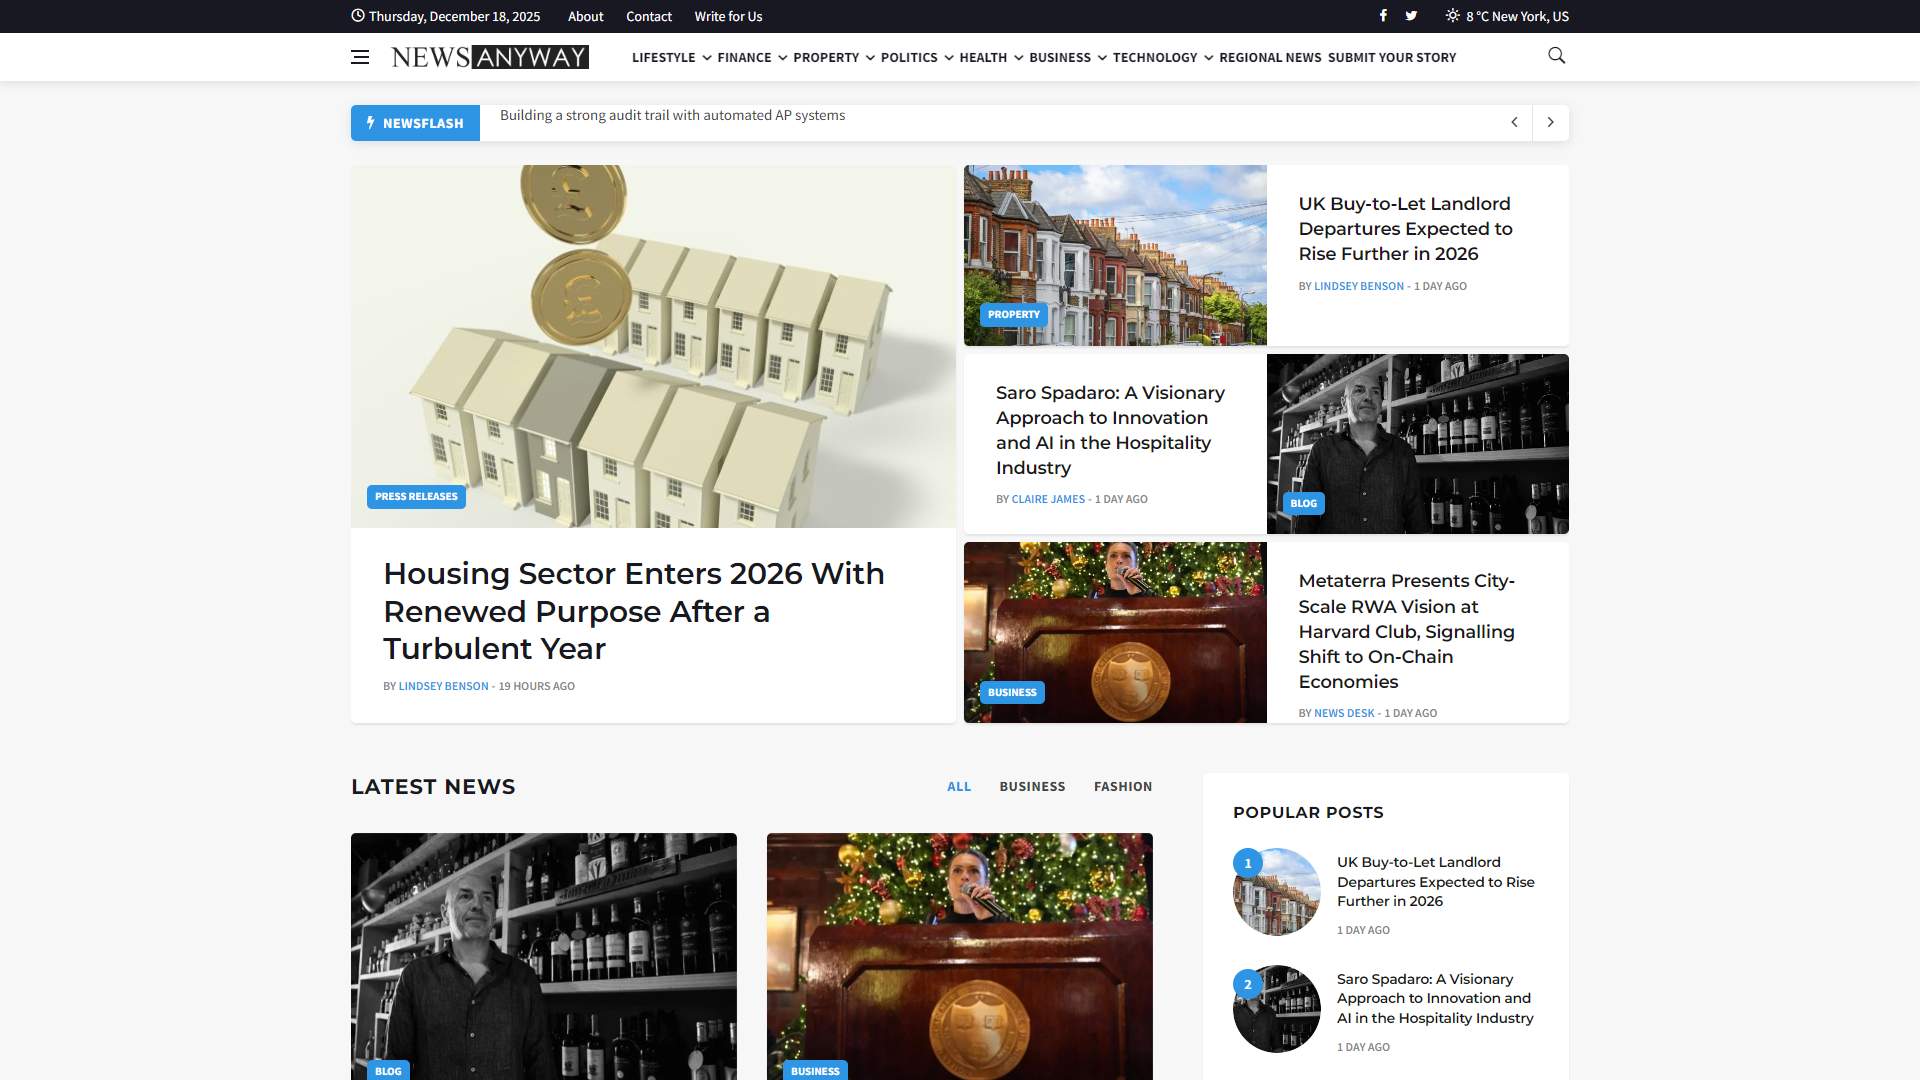Open REGIONAL NEWS from the navbar
This screenshot has height=1080, width=1920.
pos(1270,57)
